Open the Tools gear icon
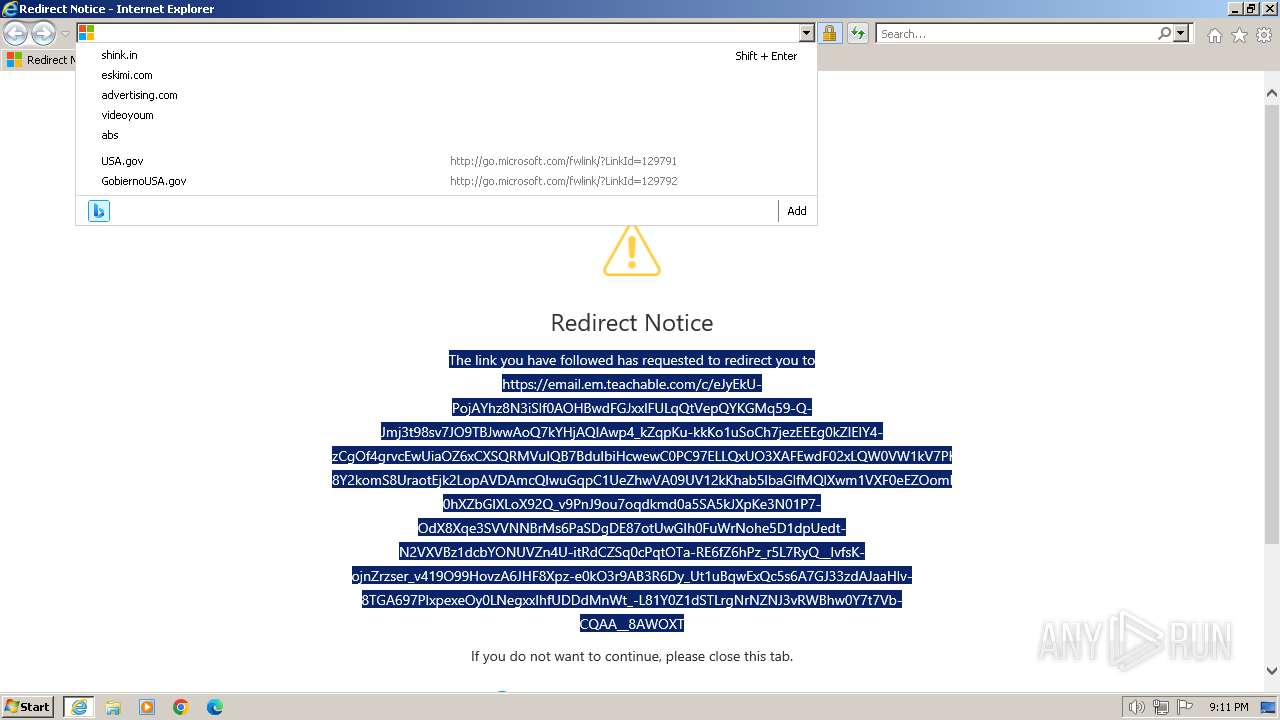Viewport: 1280px width, 720px height. [x=1264, y=35]
